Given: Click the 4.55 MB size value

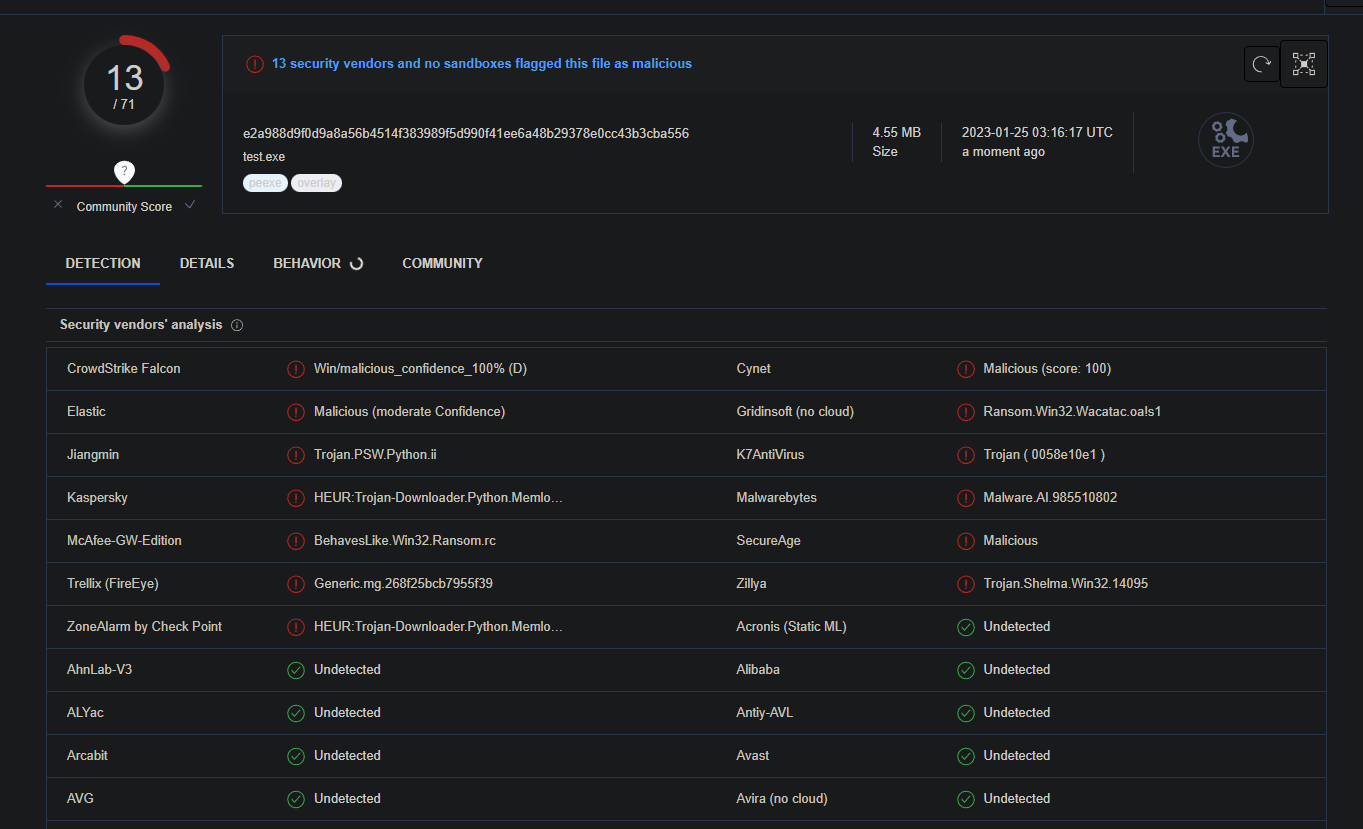Looking at the screenshot, I should [x=897, y=132].
